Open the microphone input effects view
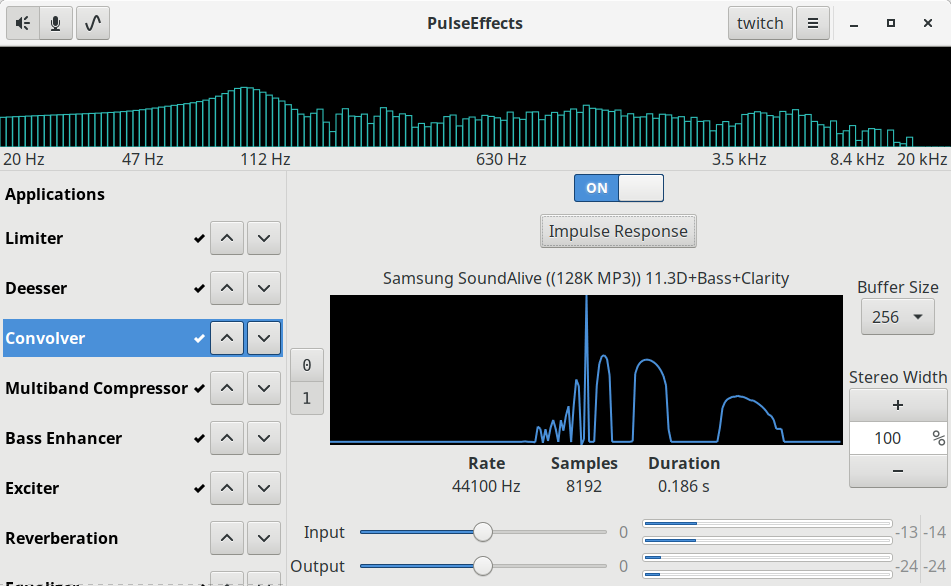The height and width of the screenshot is (586, 951). point(56,23)
